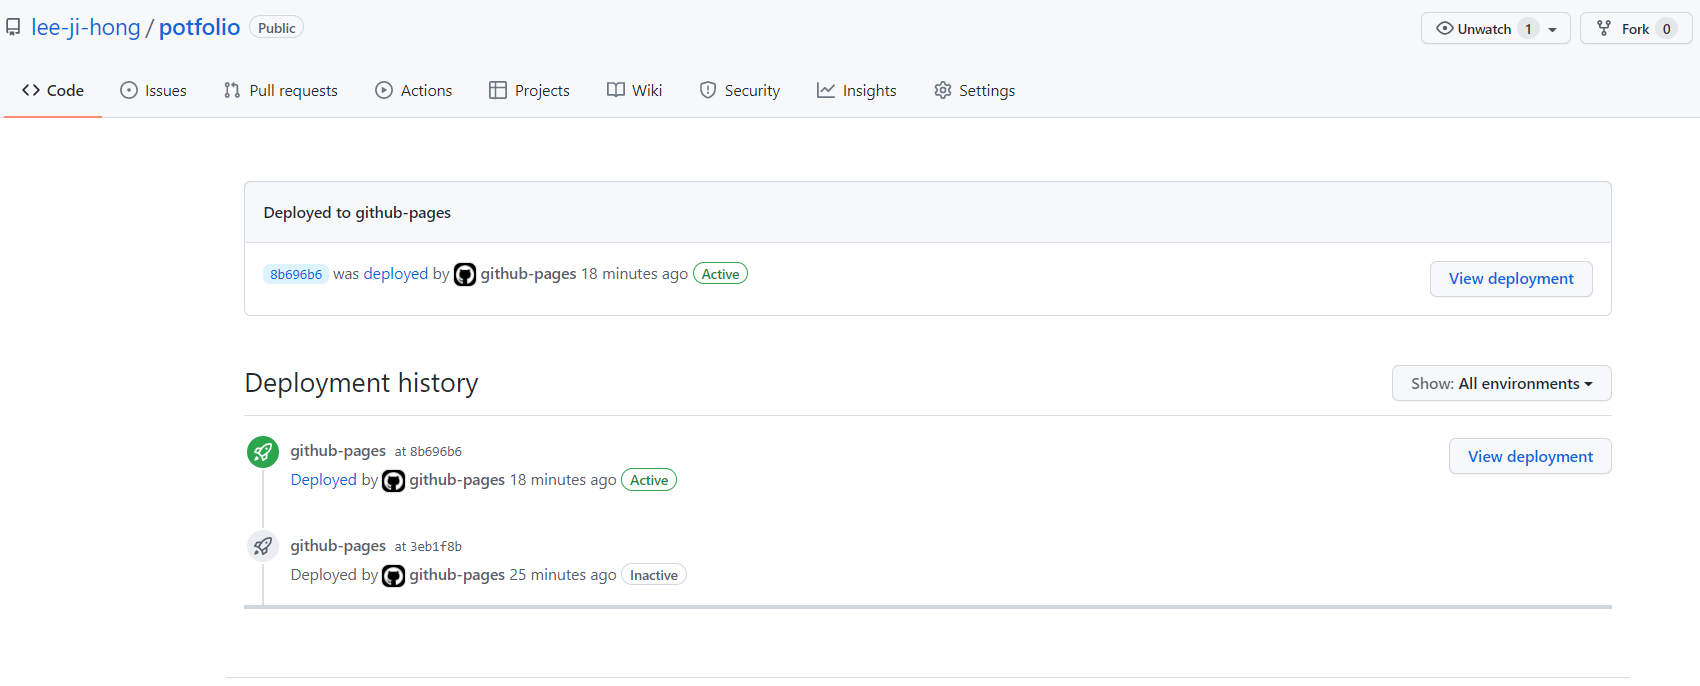Open the Insights tab
This screenshot has height=686, width=1700.
tap(857, 90)
